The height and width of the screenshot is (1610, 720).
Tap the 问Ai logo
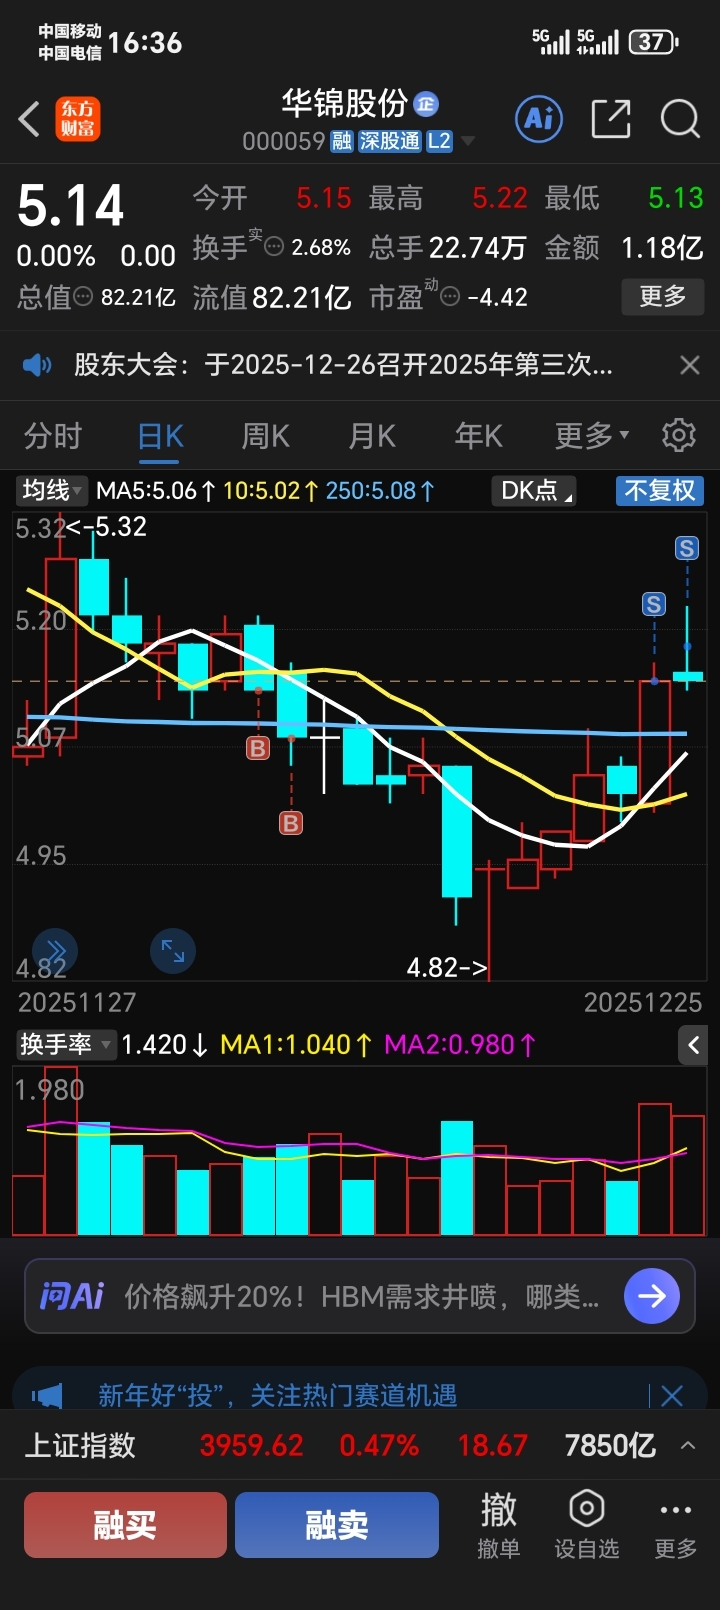pyautogui.click(x=71, y=1296)
